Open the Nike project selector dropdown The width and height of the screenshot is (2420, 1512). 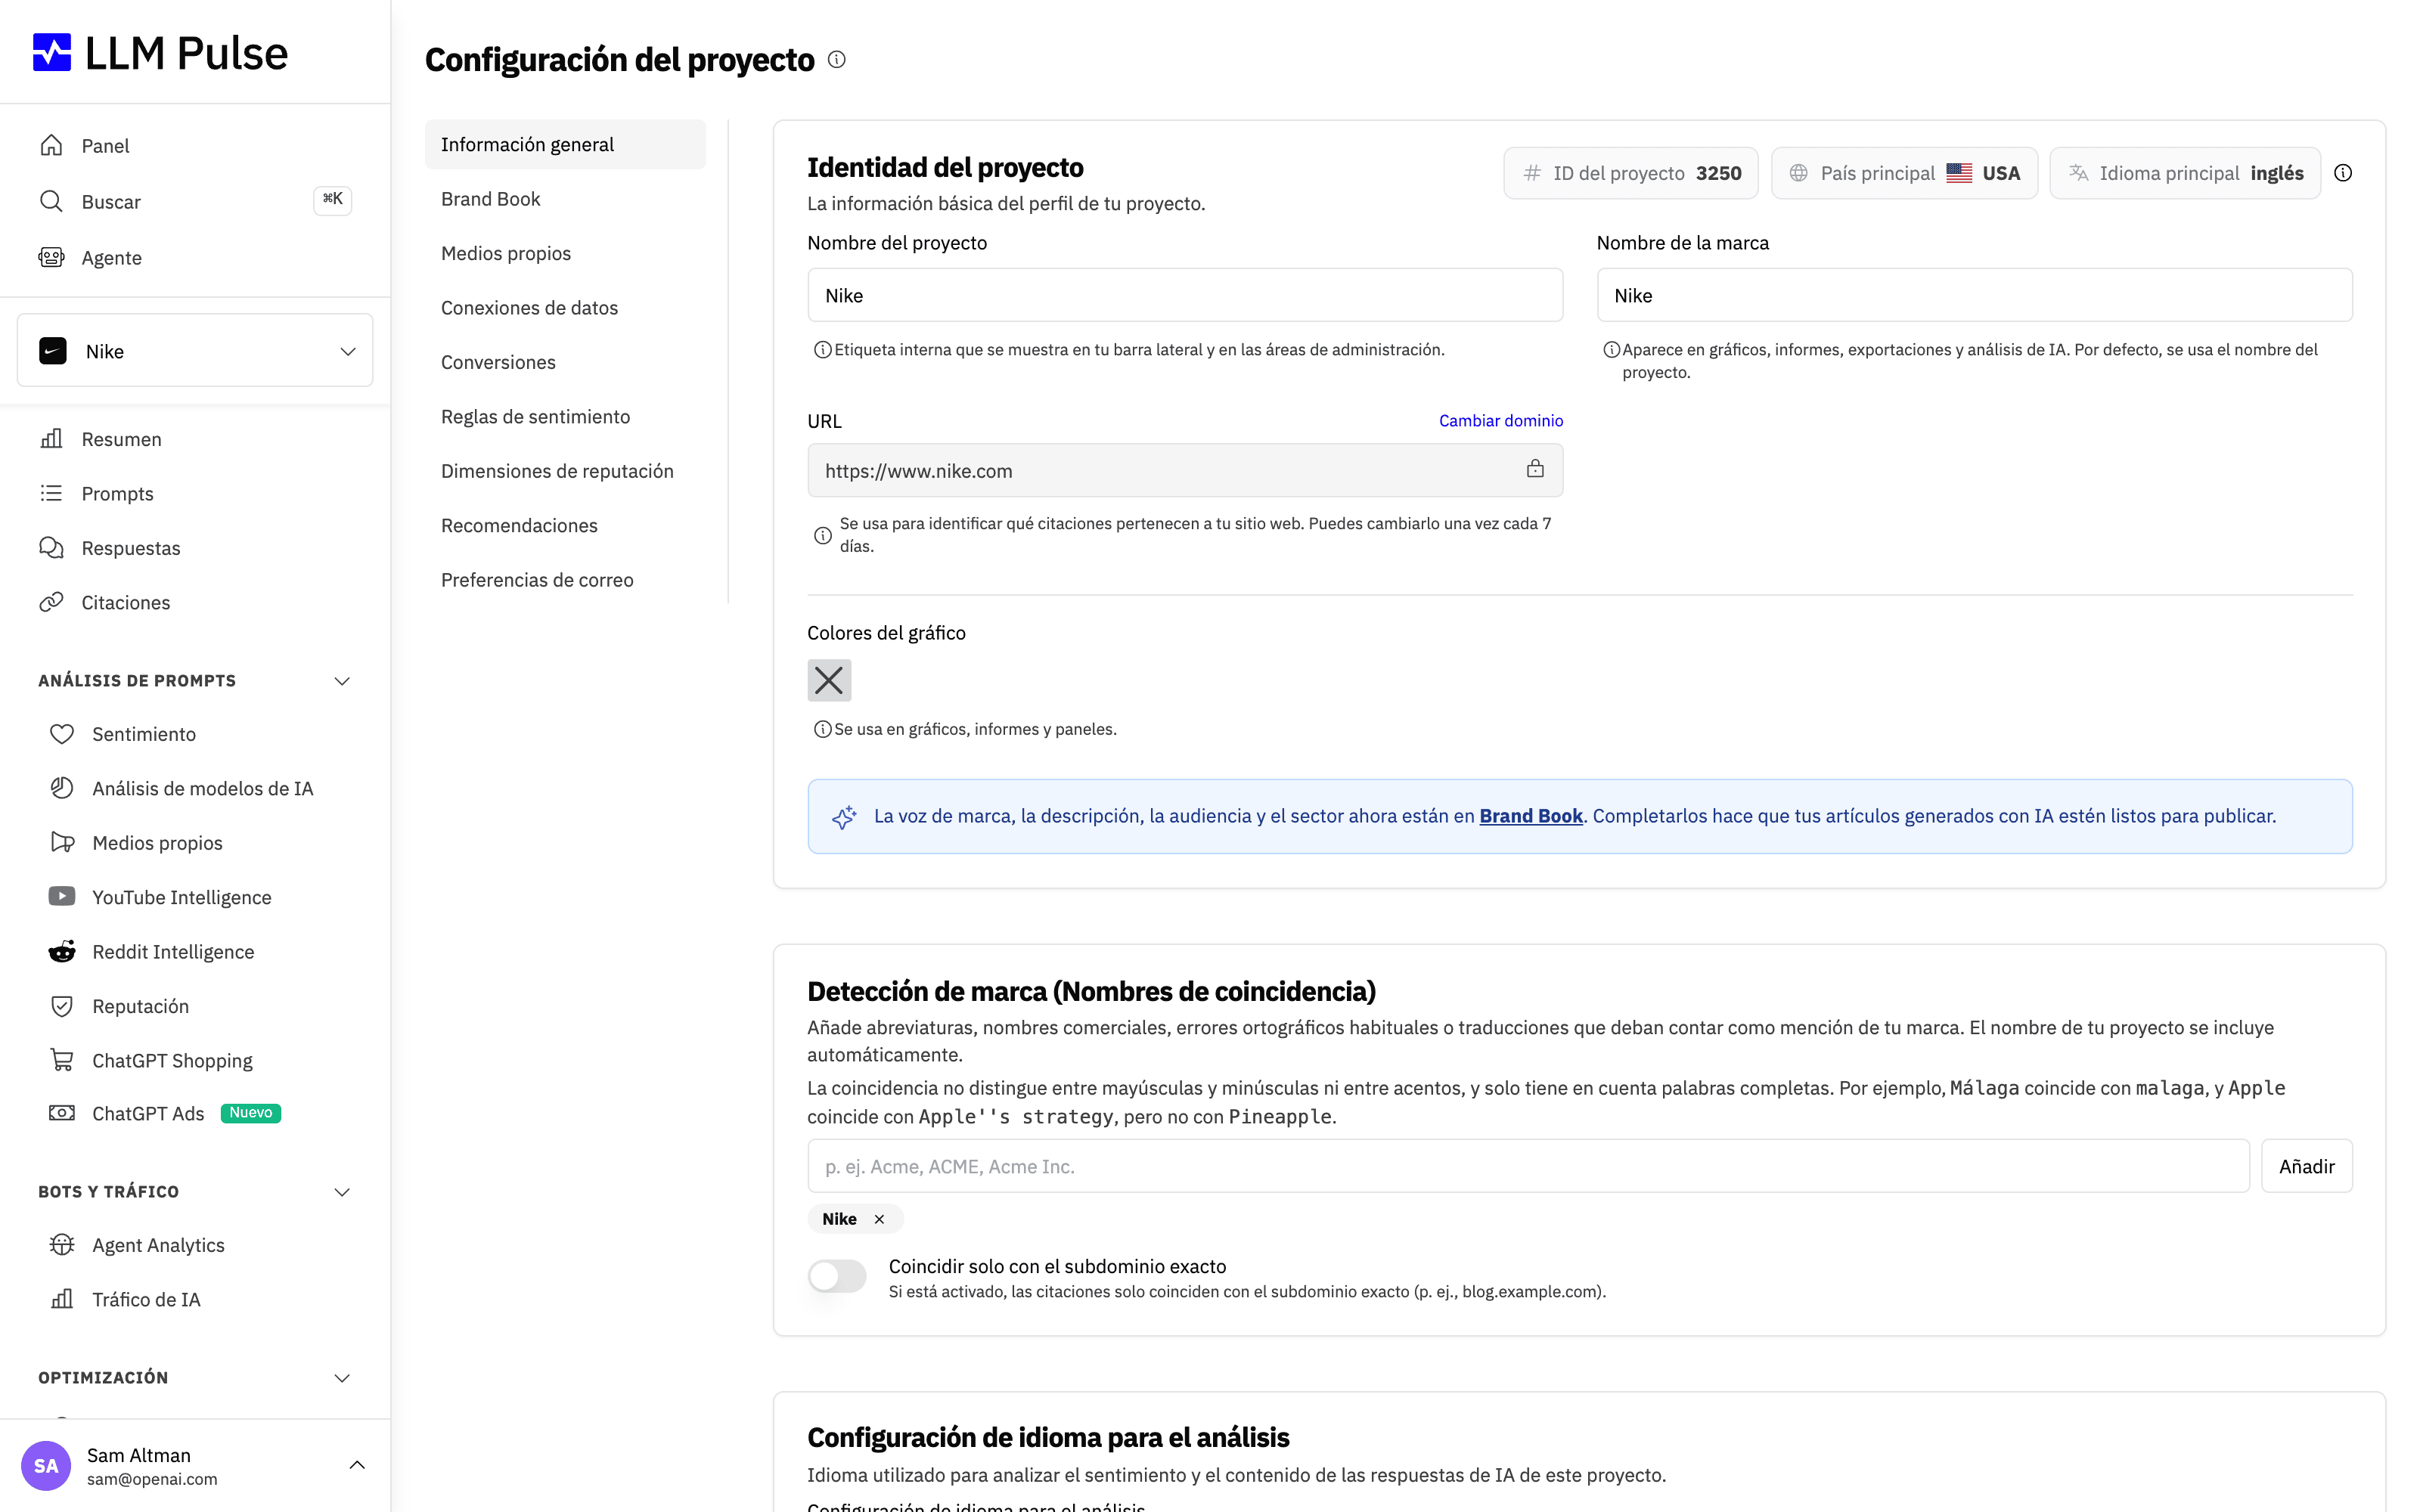point(195,350)
